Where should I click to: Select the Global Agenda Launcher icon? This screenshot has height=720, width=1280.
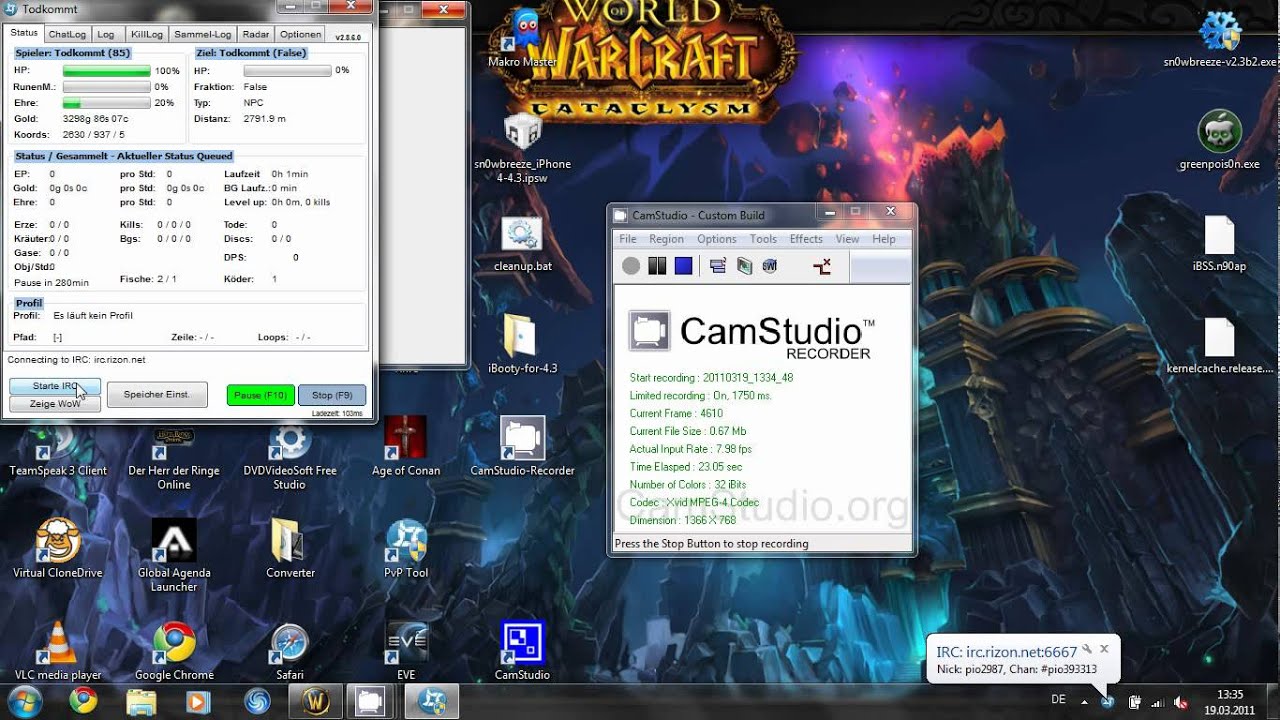click(174, 556)
